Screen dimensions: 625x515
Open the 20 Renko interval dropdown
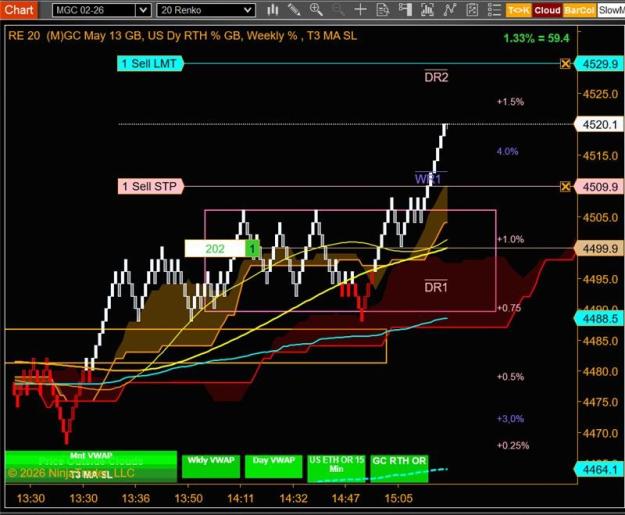click(206, 10)
